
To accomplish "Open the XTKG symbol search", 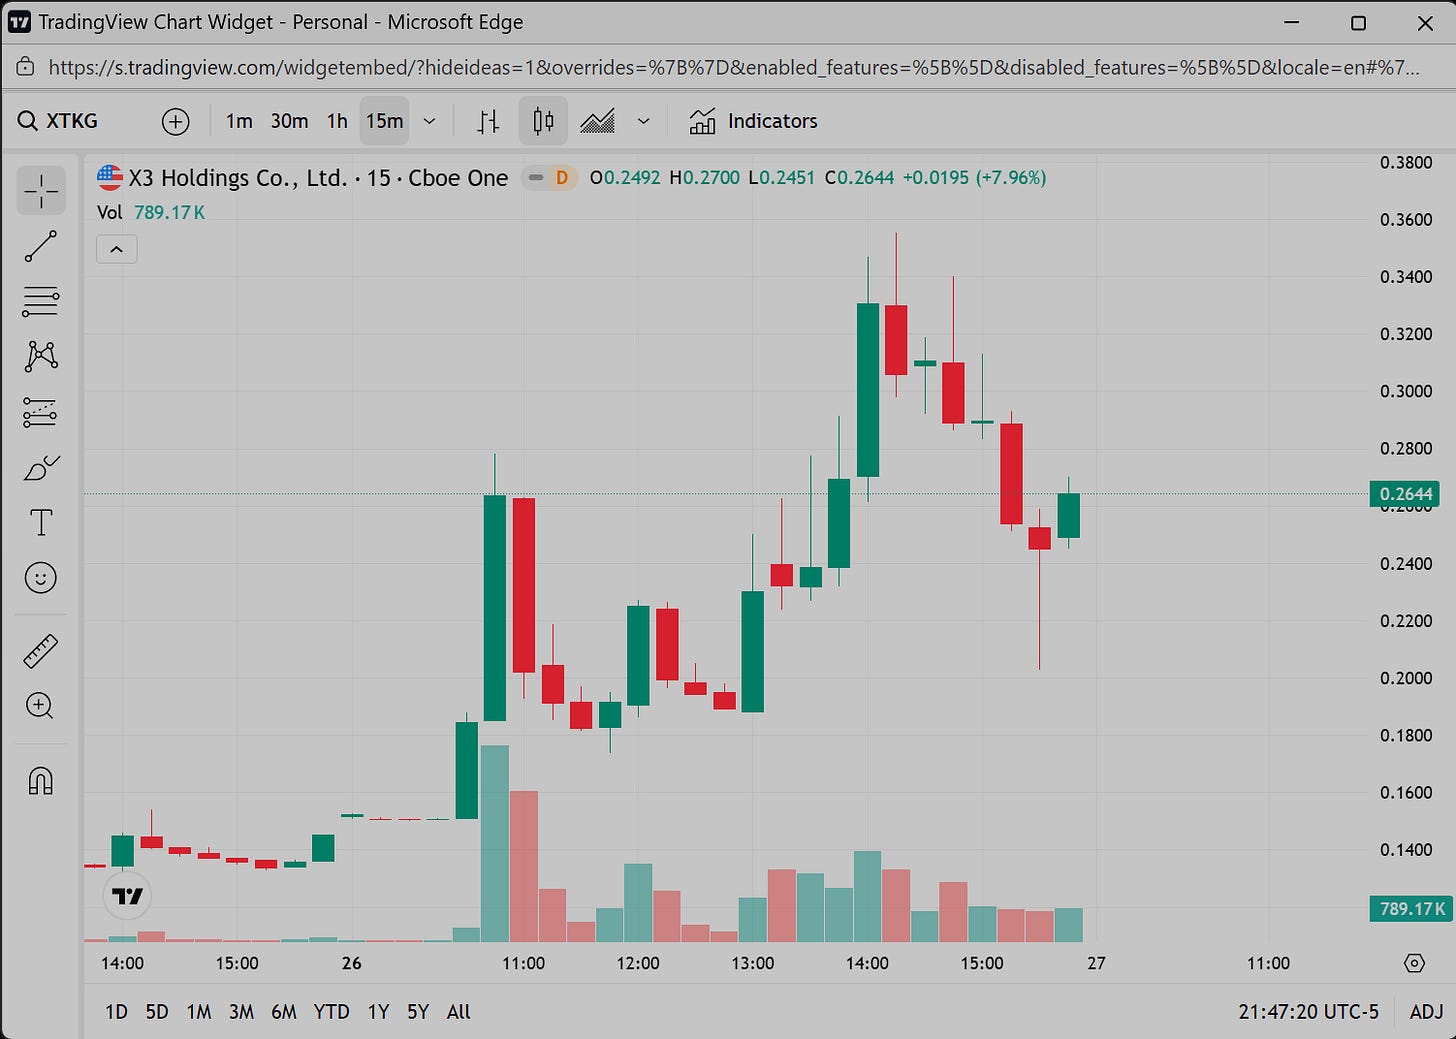I will [x=58, y=121].
